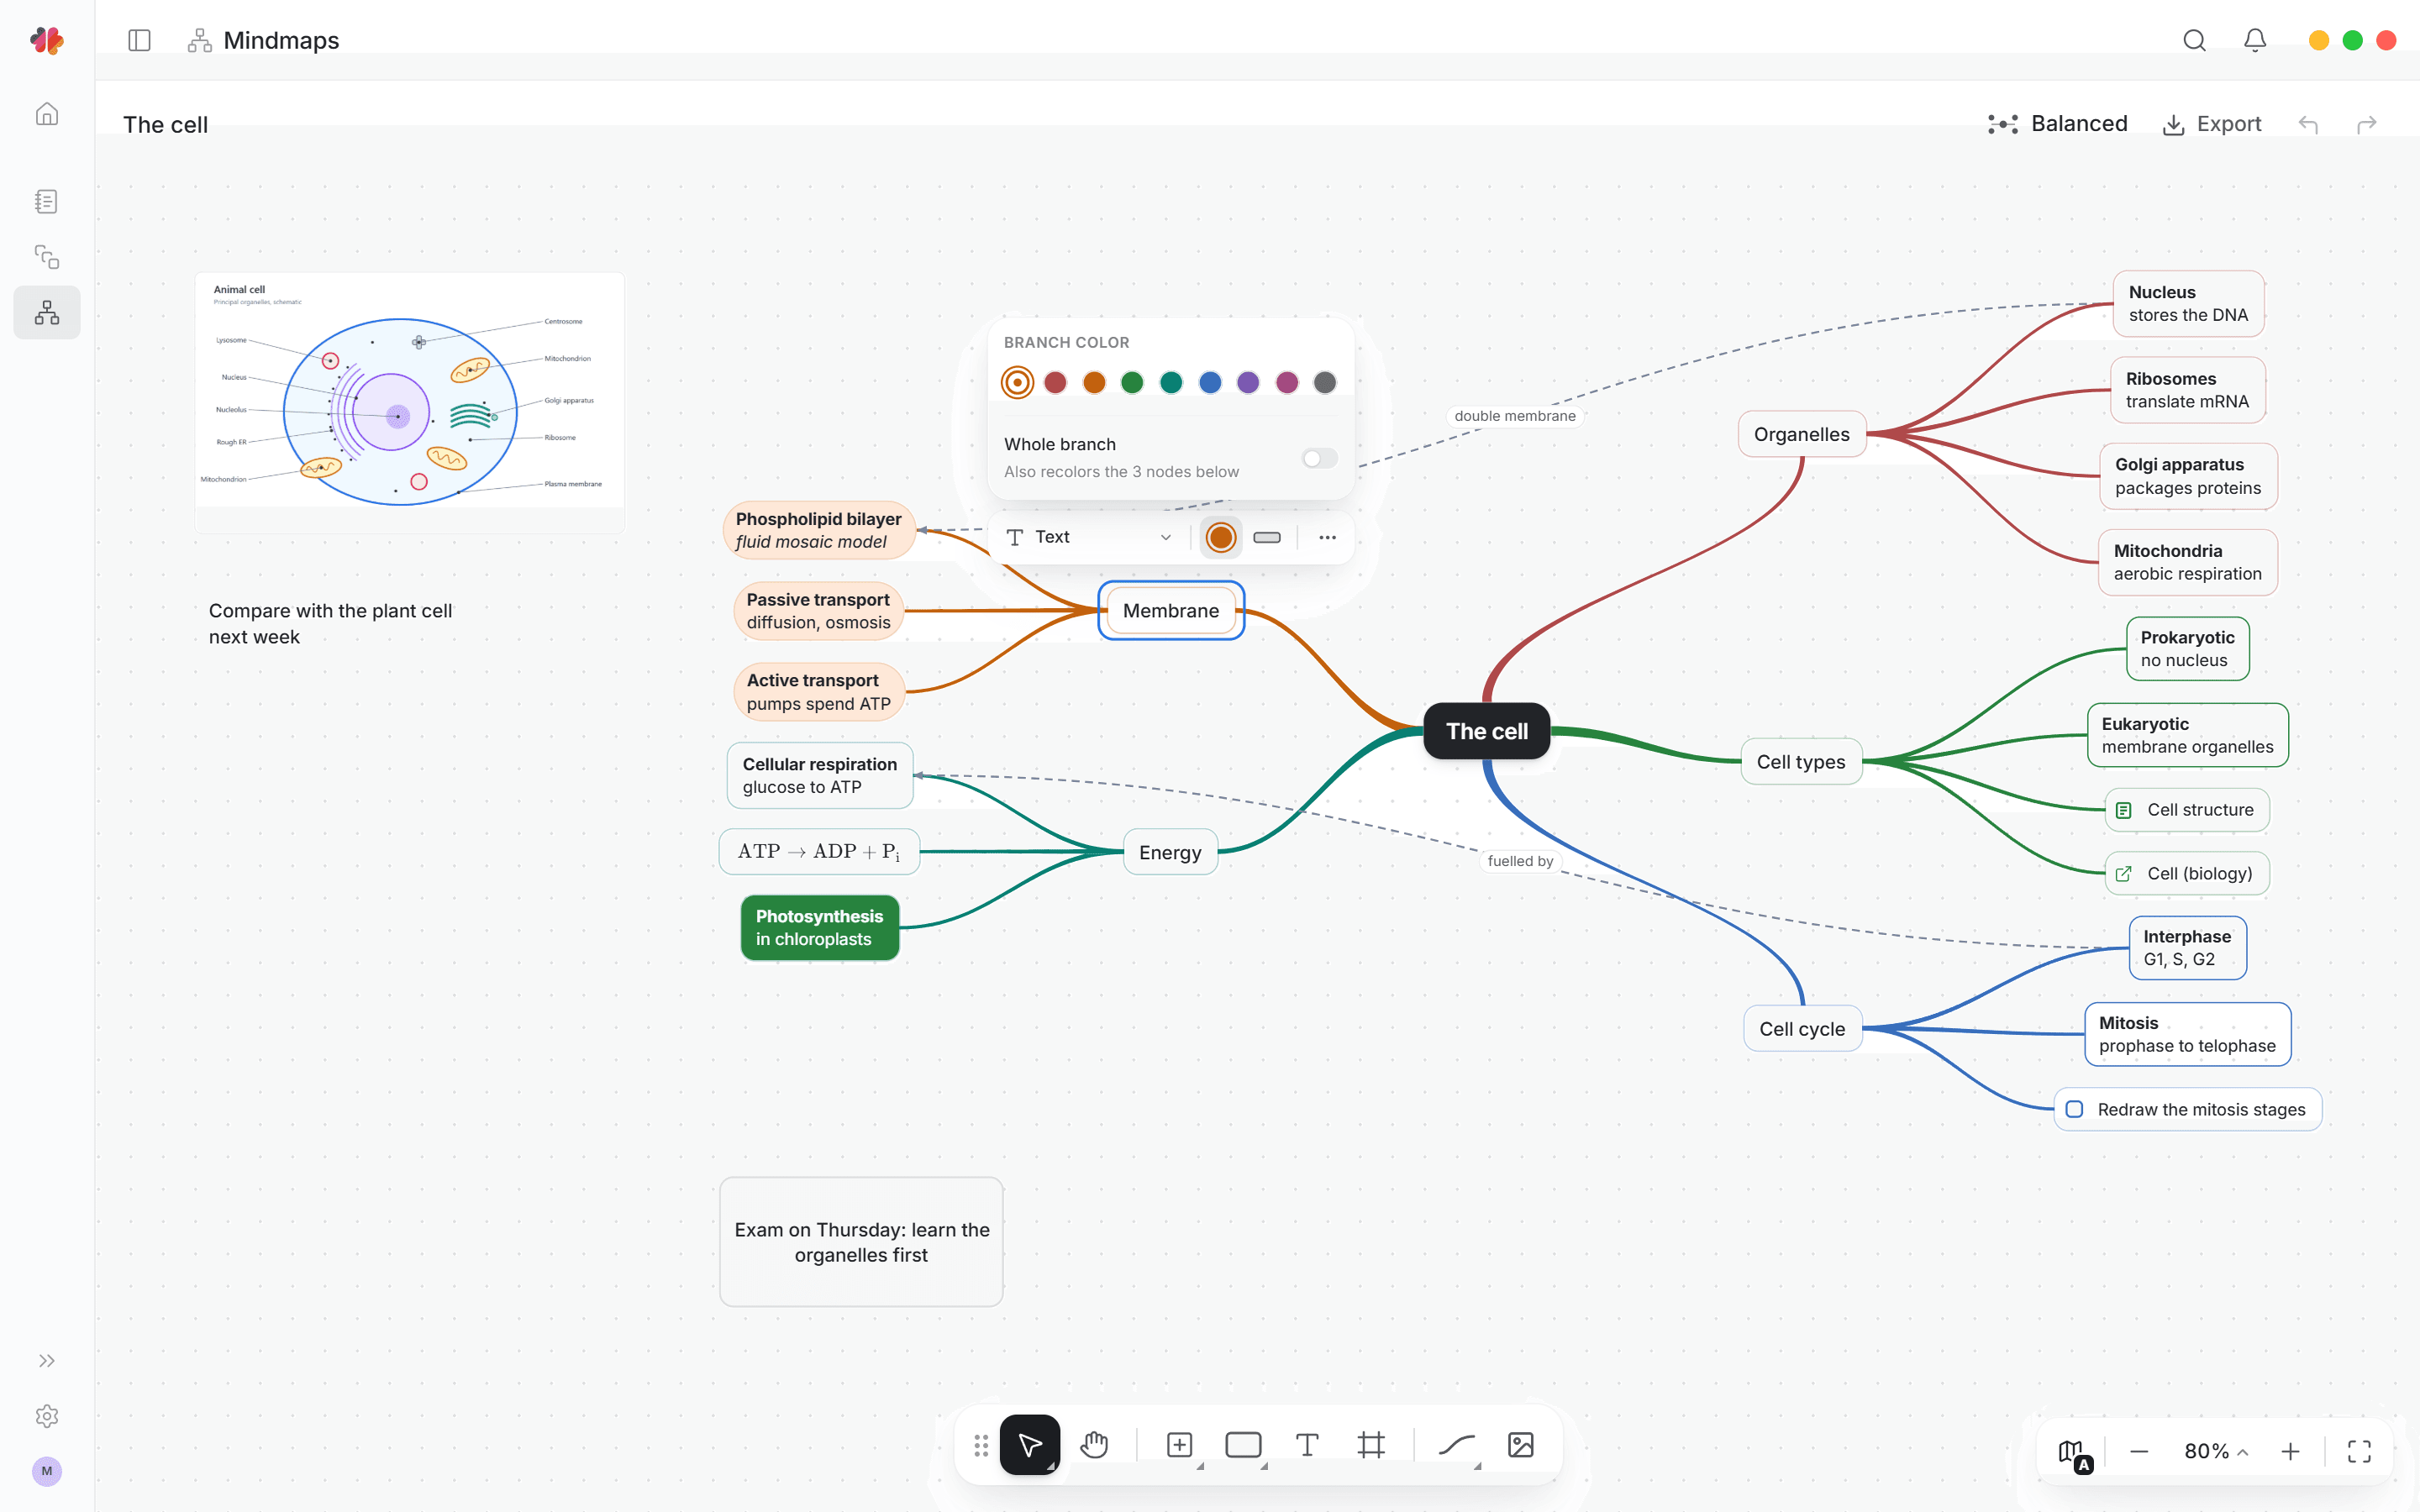Image resolution: width=2420 pixels, height=1512 pixels.
Task: Select the connector line tool
Action: click(x=1457, y=1445)
